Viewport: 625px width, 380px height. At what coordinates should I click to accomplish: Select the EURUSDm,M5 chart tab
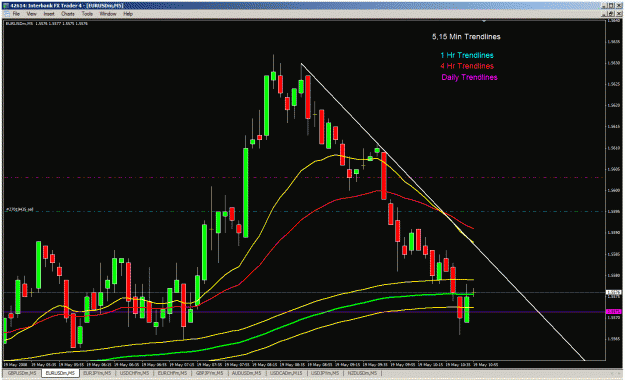point(60,373)
